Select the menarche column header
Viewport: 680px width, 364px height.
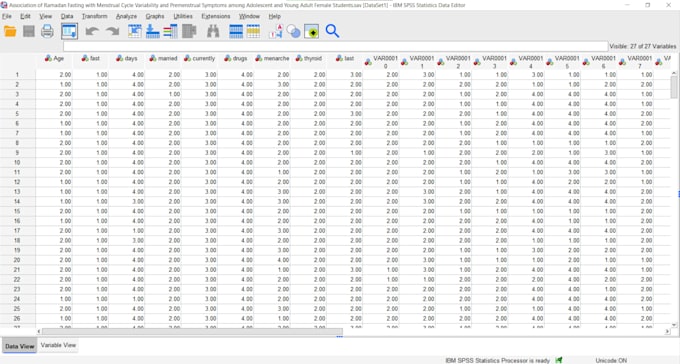pyautogui.click(x=272, y=59)
